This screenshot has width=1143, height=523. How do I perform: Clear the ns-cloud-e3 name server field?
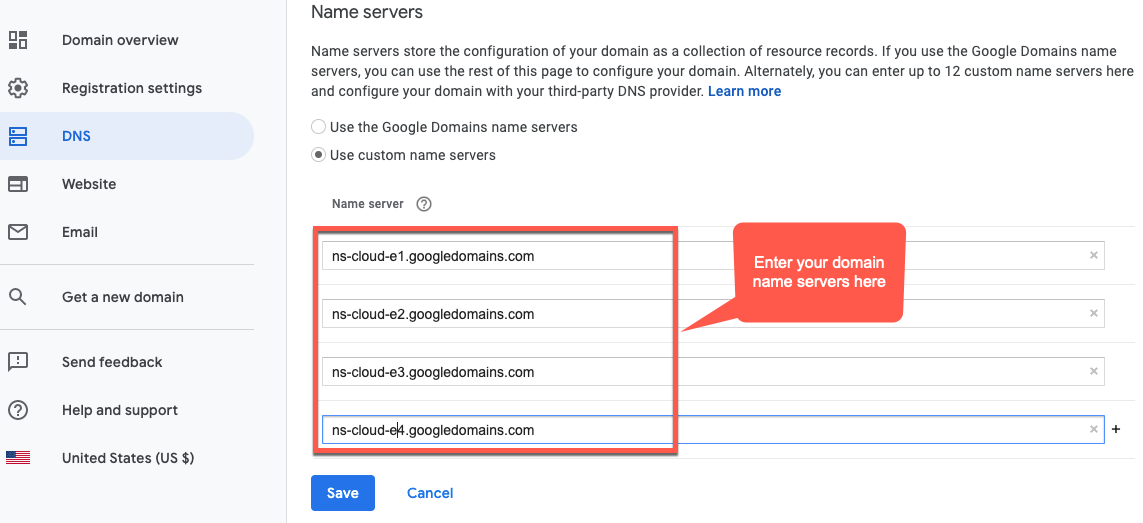click(x=1093, y=372)
